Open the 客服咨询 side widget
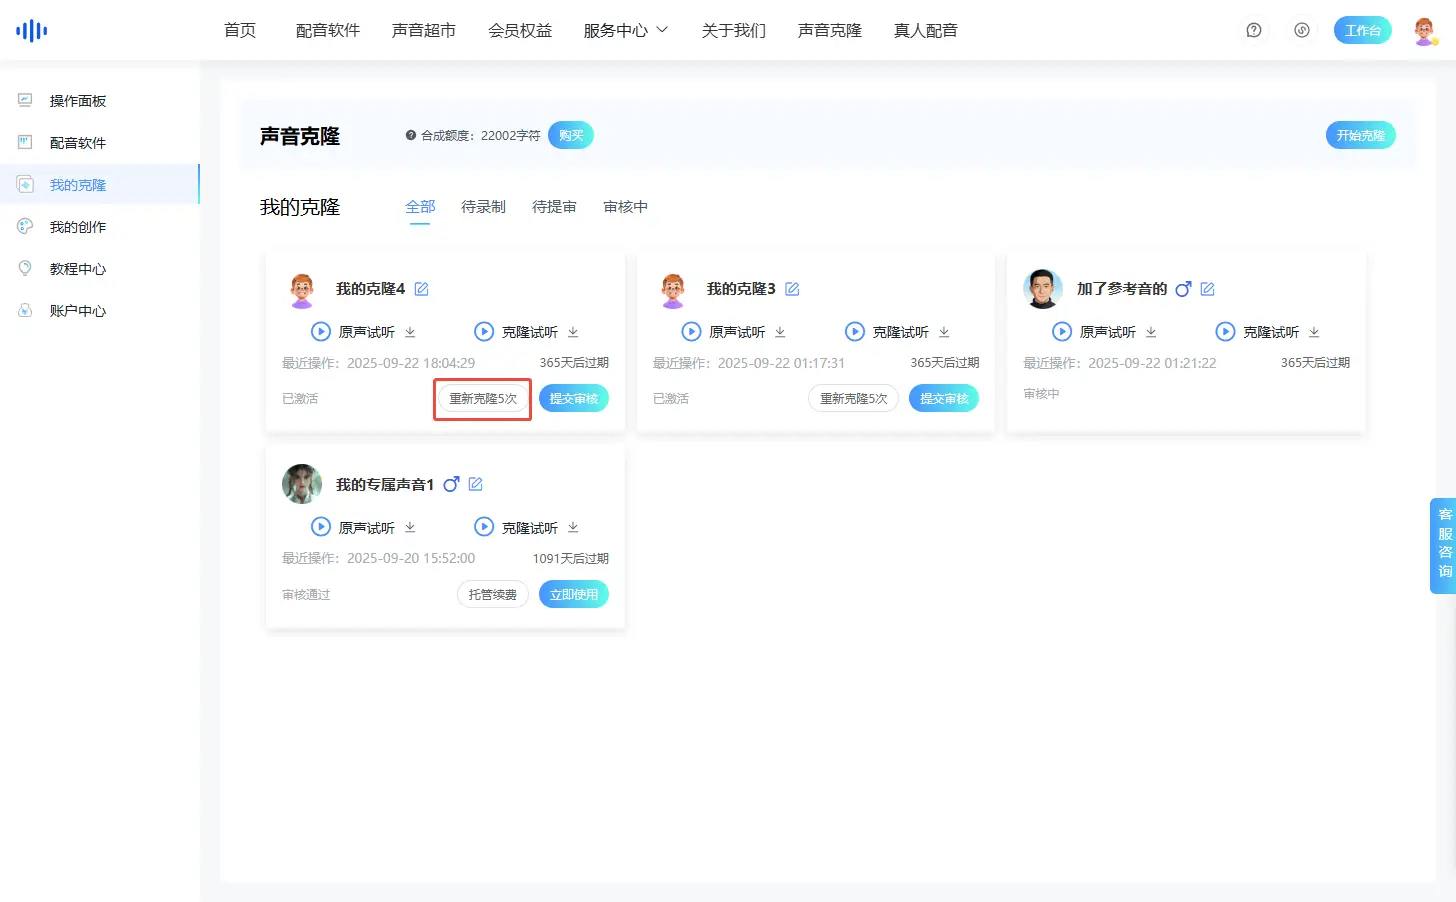Screen dimensions: 1456x902 click(1444, 543)
